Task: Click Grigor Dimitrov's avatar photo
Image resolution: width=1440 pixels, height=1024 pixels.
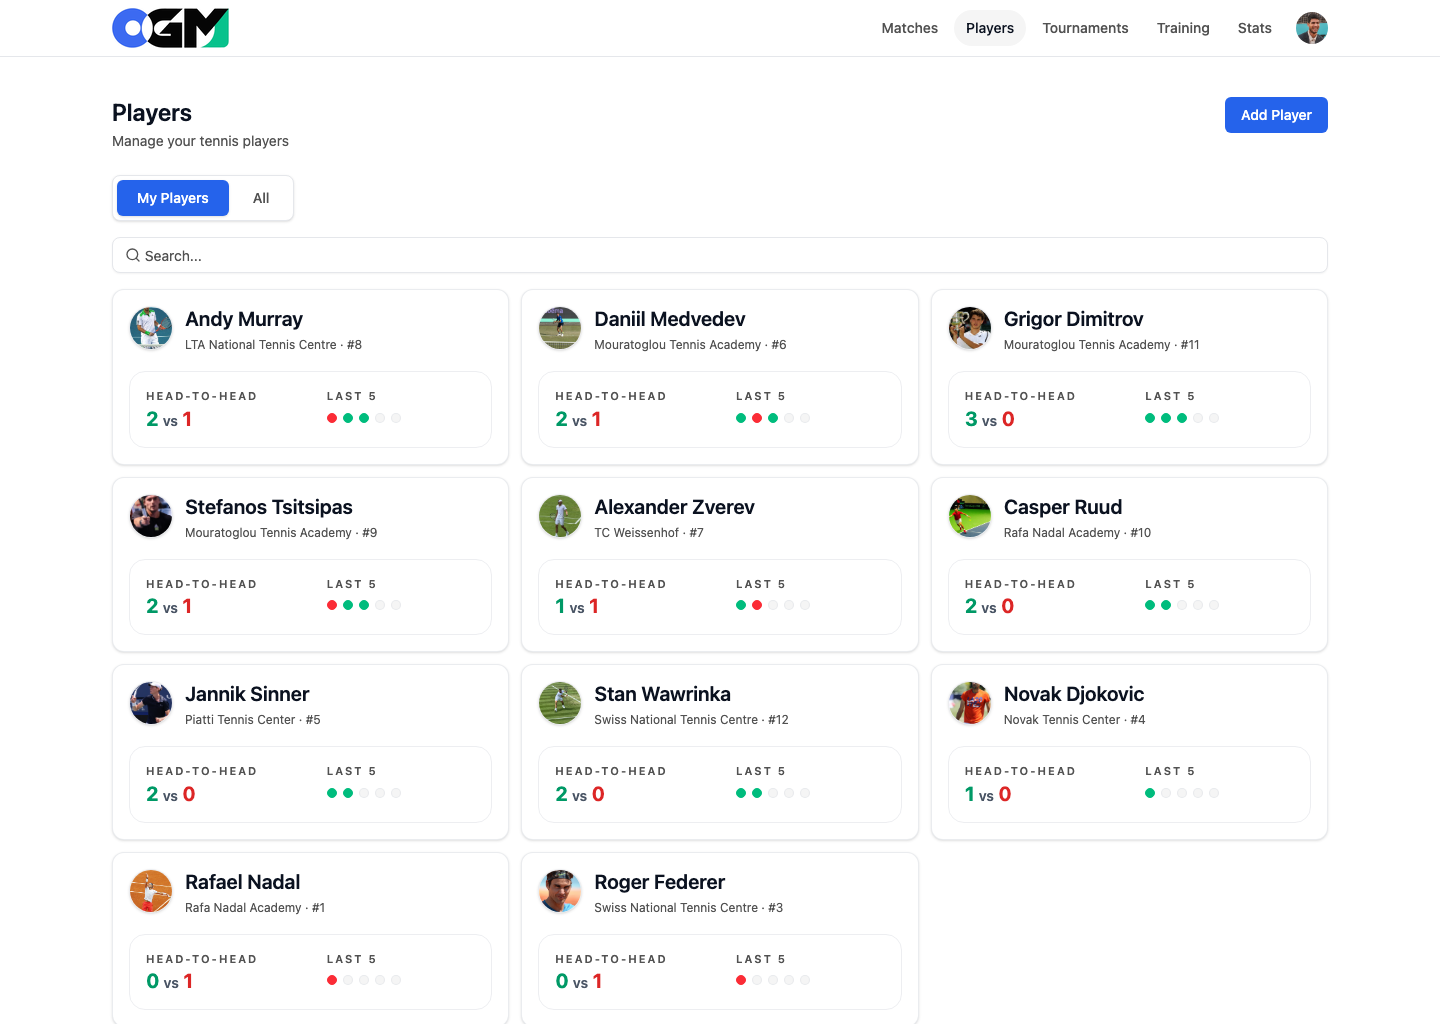Action: tap(970, 328)
